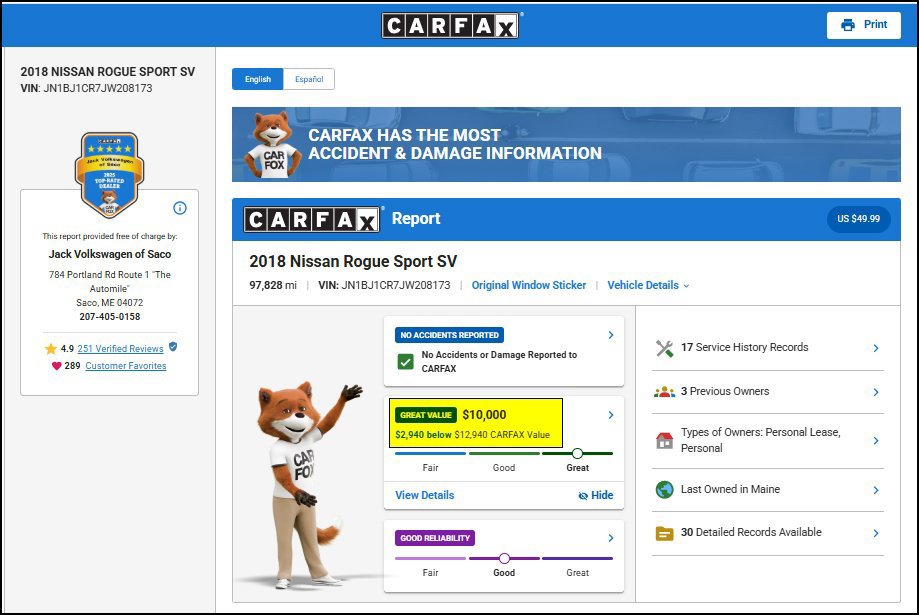Click the GREAT VALUE green badge
This screenshot has height=615, width=919.
coord(426,415)
